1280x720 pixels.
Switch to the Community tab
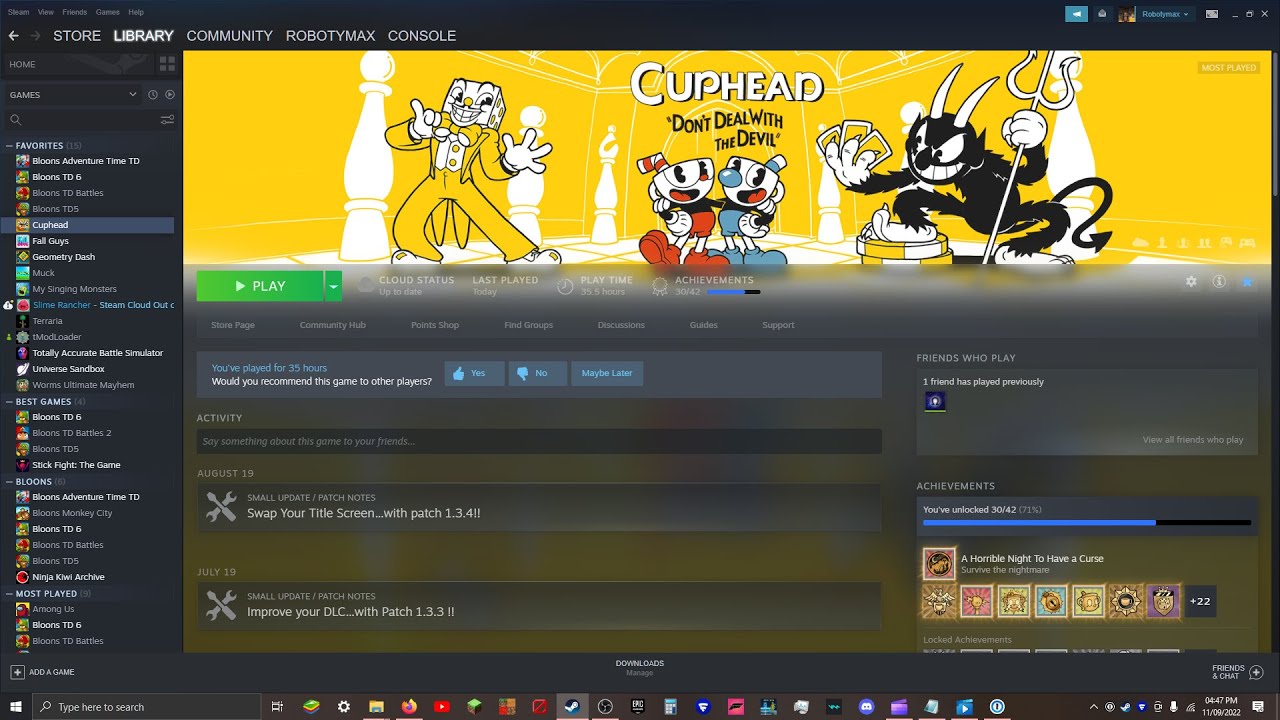(x=229, y=36)
